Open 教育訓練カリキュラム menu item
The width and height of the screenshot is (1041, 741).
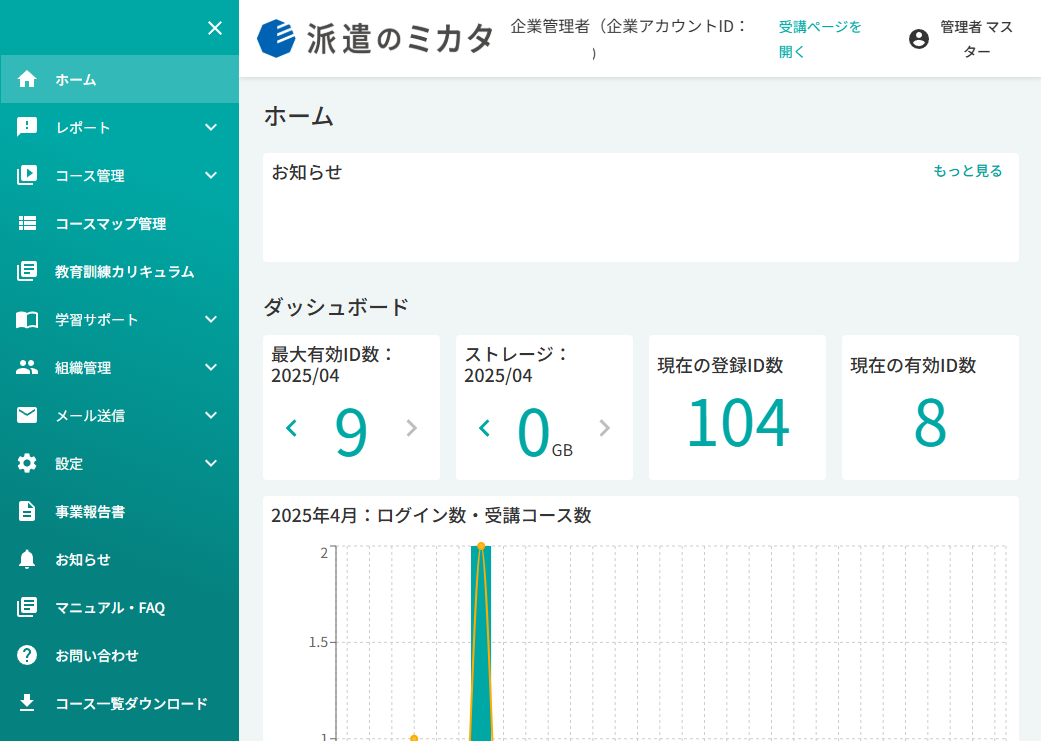120,271
